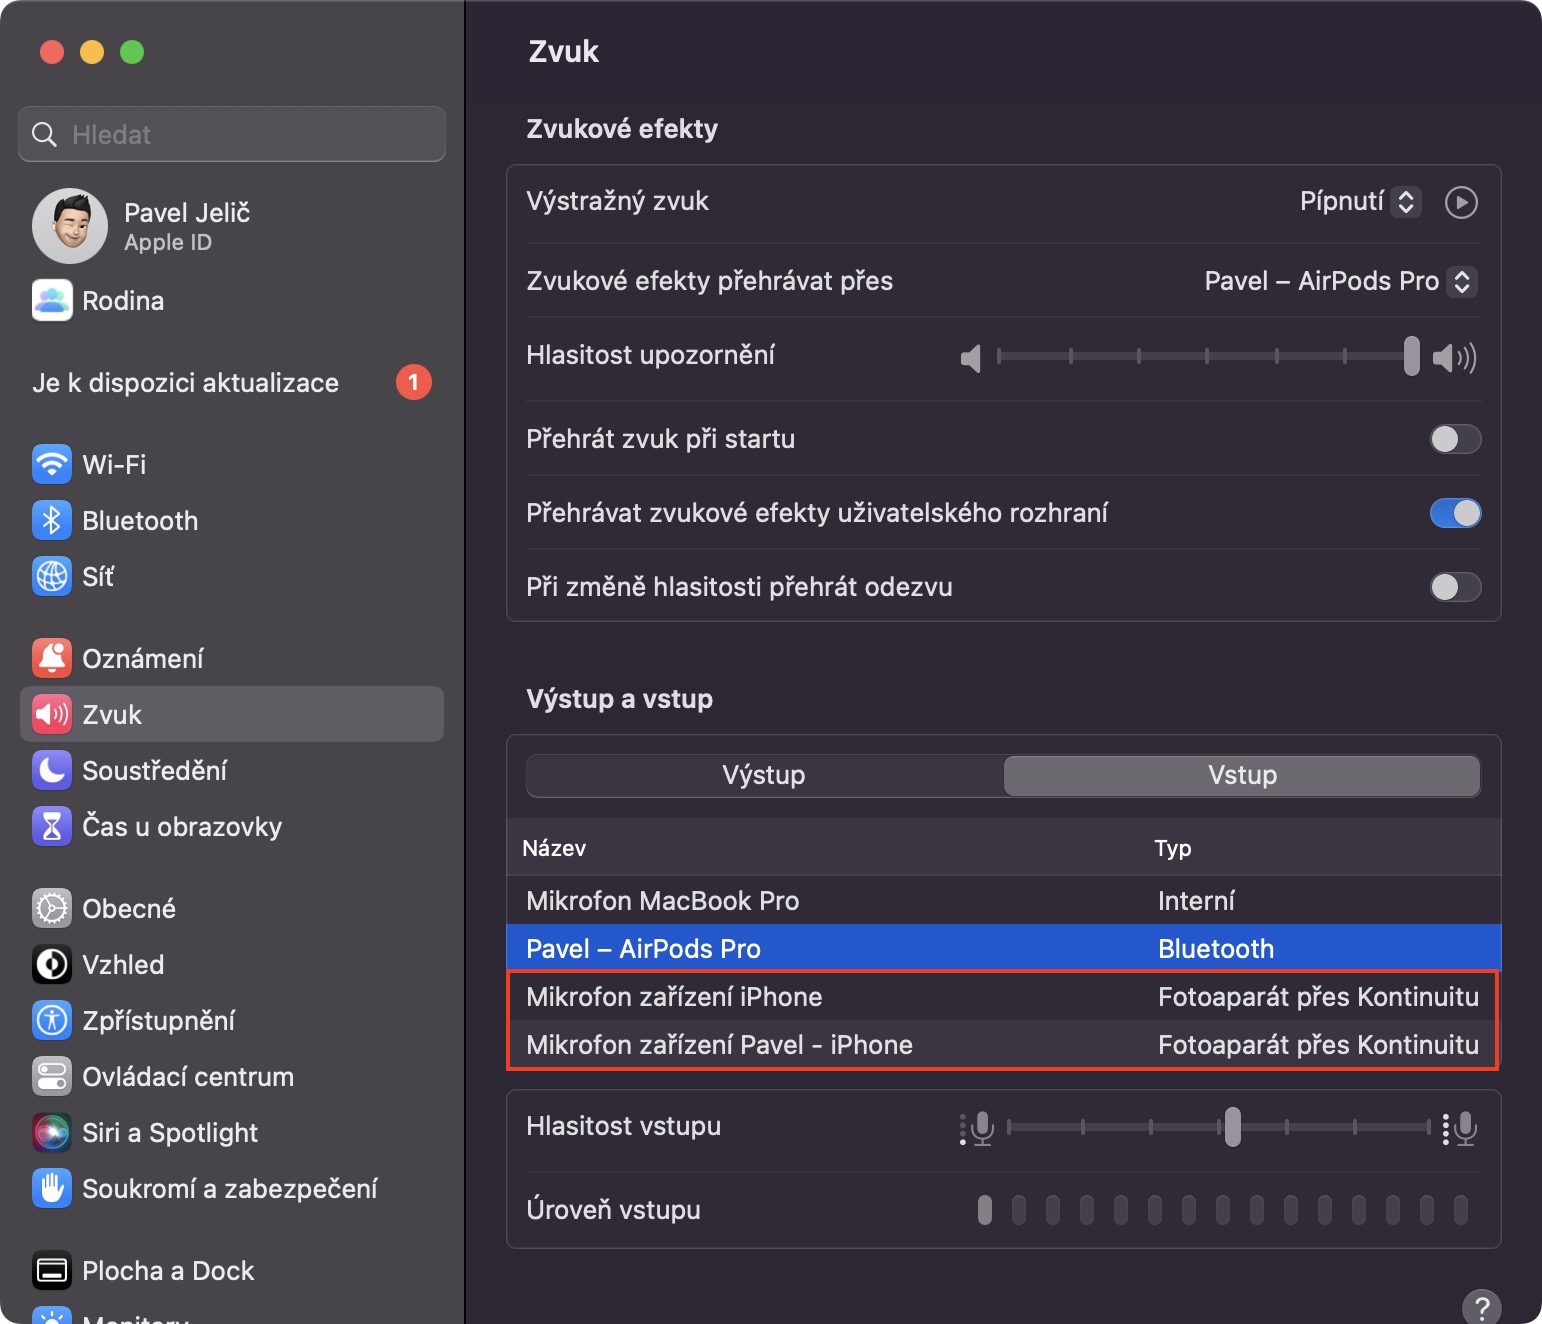The height and width of the screenshot is (1324, 1542).
Task: Open Bluetooth settings via its icon
Action: click(x=52, y=520)
